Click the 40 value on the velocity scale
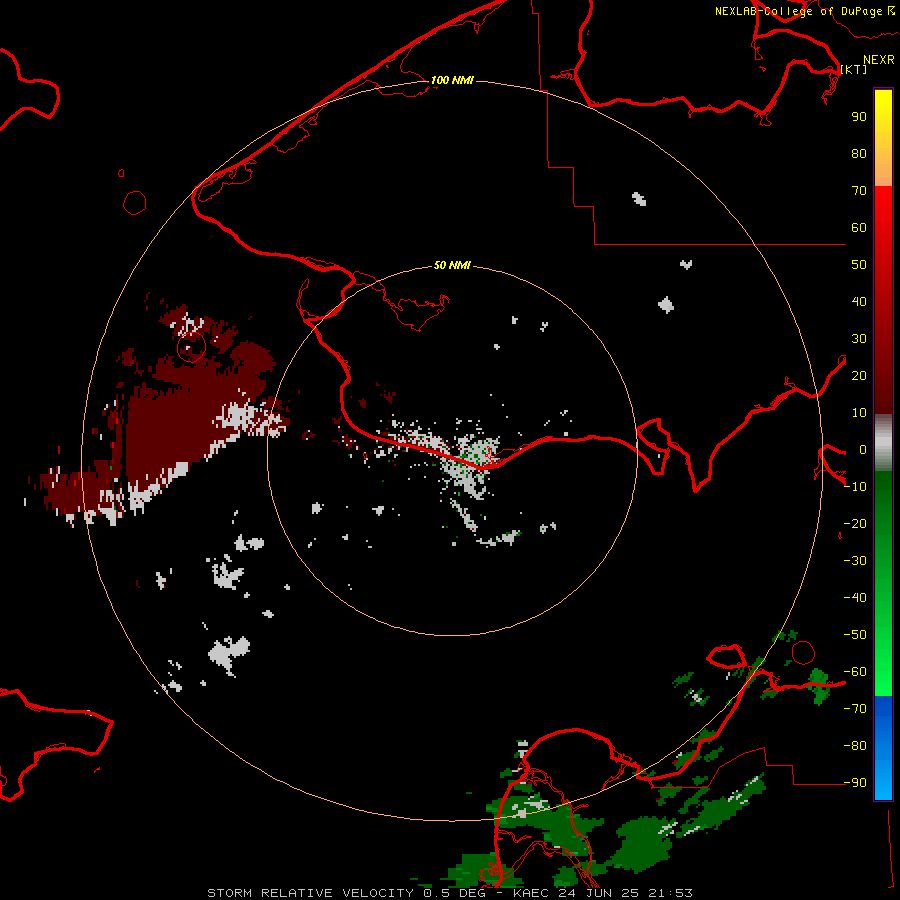The image size is (900, 900). (x=859, y=301)
